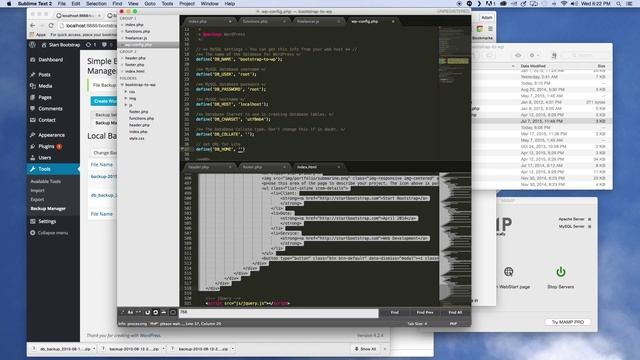Toggle reverse direction find option
640x360 pixels.
[147, 312]
